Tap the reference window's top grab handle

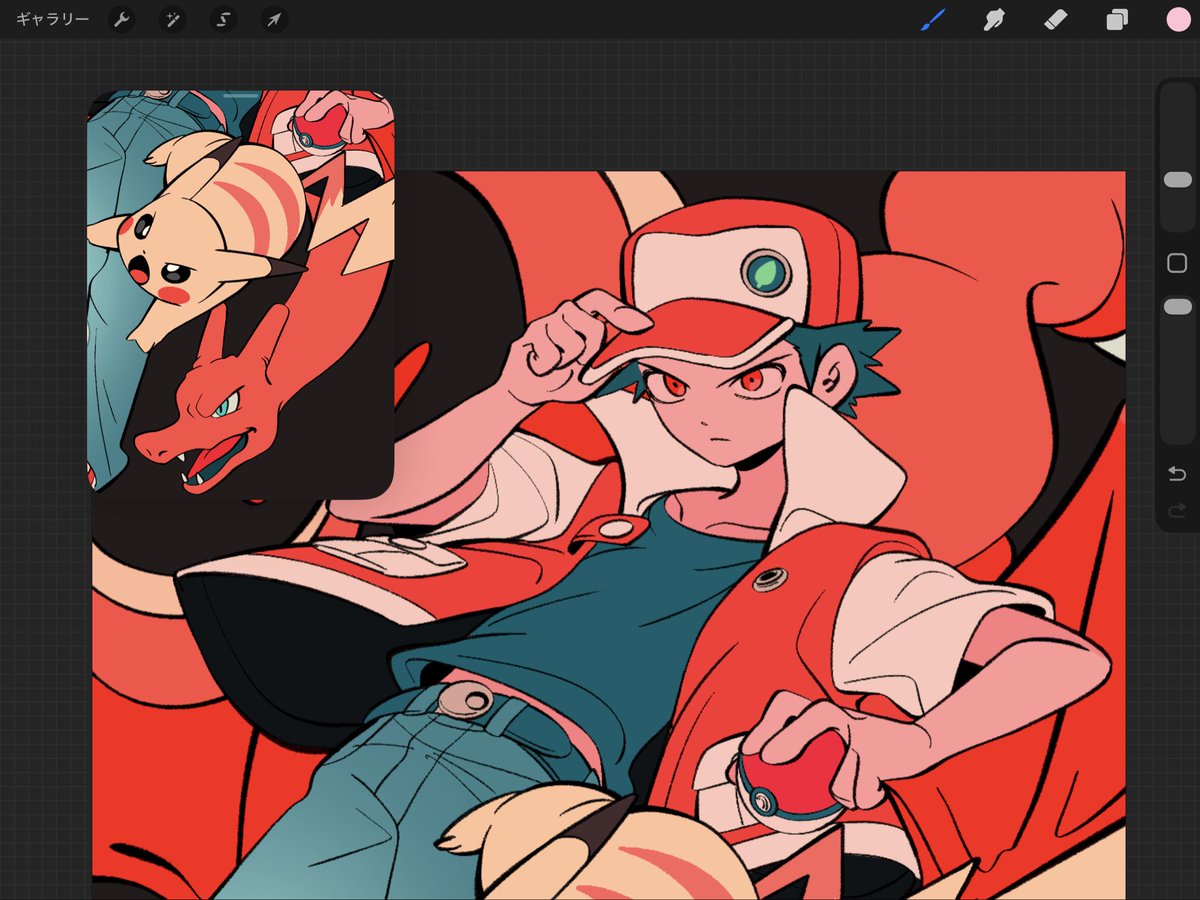pyautogui.click(x=240, y=96)
